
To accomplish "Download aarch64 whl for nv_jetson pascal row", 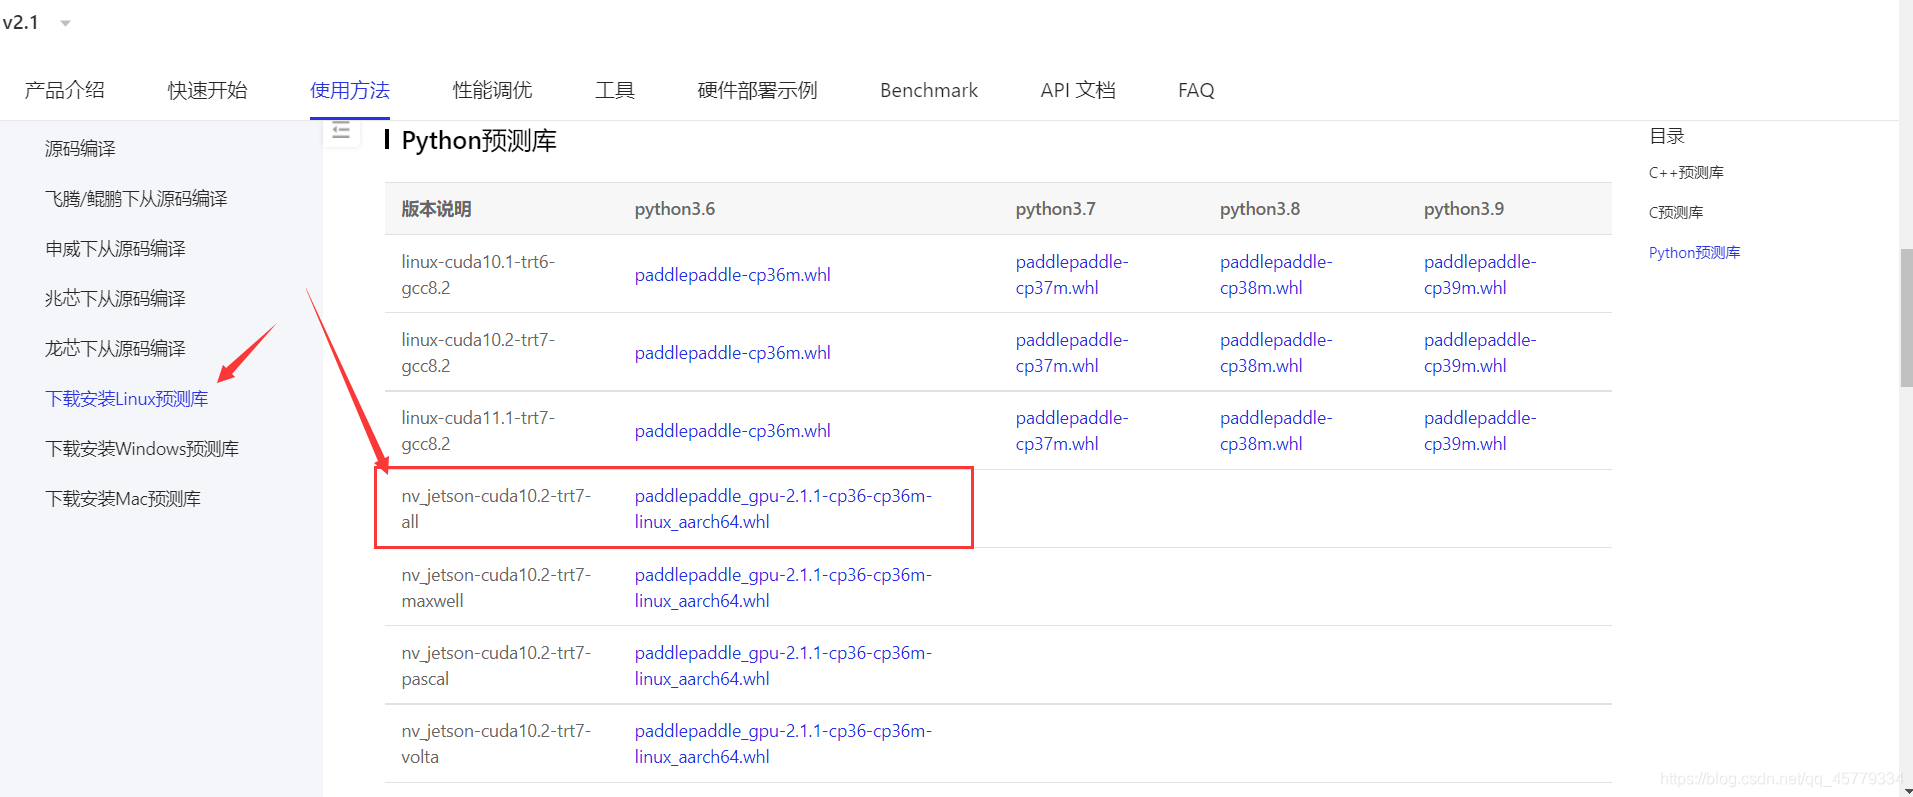I will (x=783, y=666).
